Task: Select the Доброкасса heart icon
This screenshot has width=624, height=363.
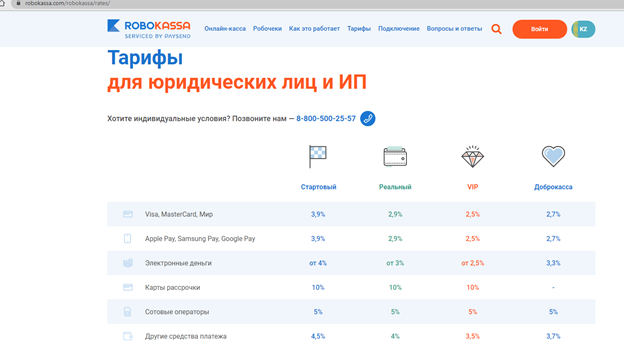Action: point(553,156)
